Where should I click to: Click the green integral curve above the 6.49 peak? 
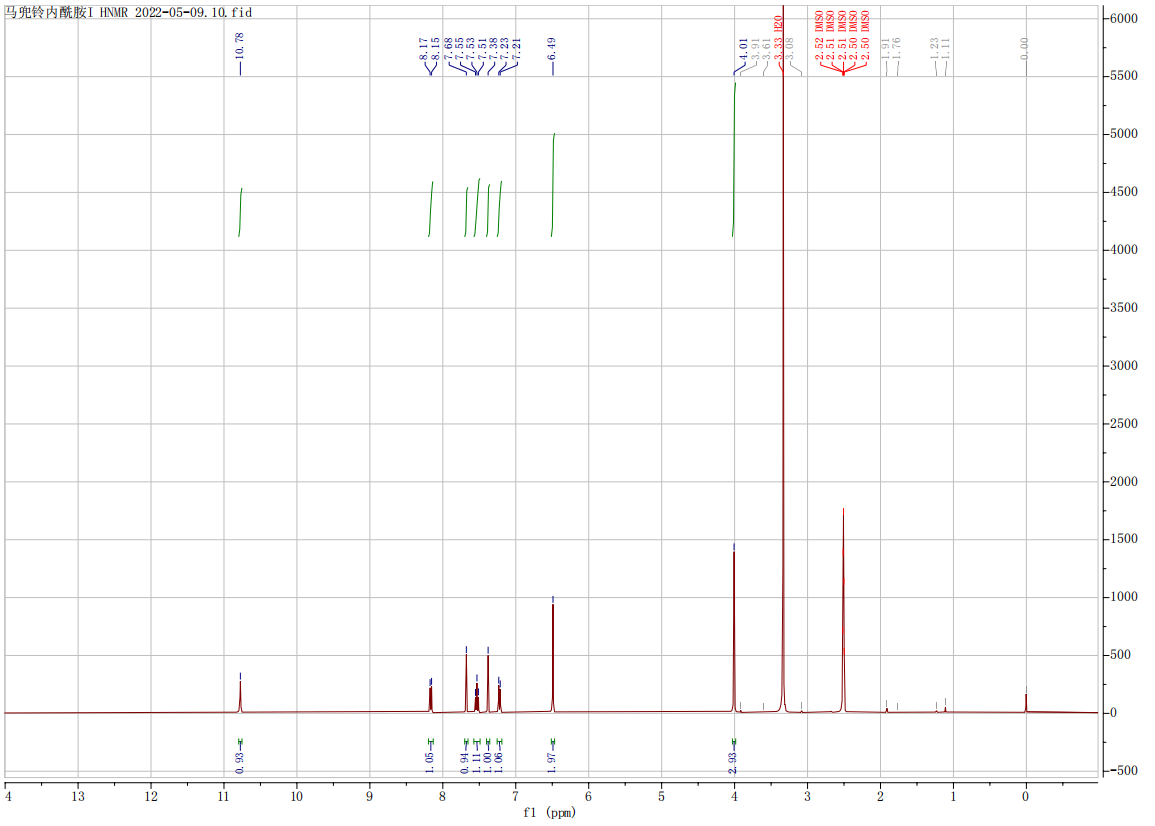(x=553, y=185)
